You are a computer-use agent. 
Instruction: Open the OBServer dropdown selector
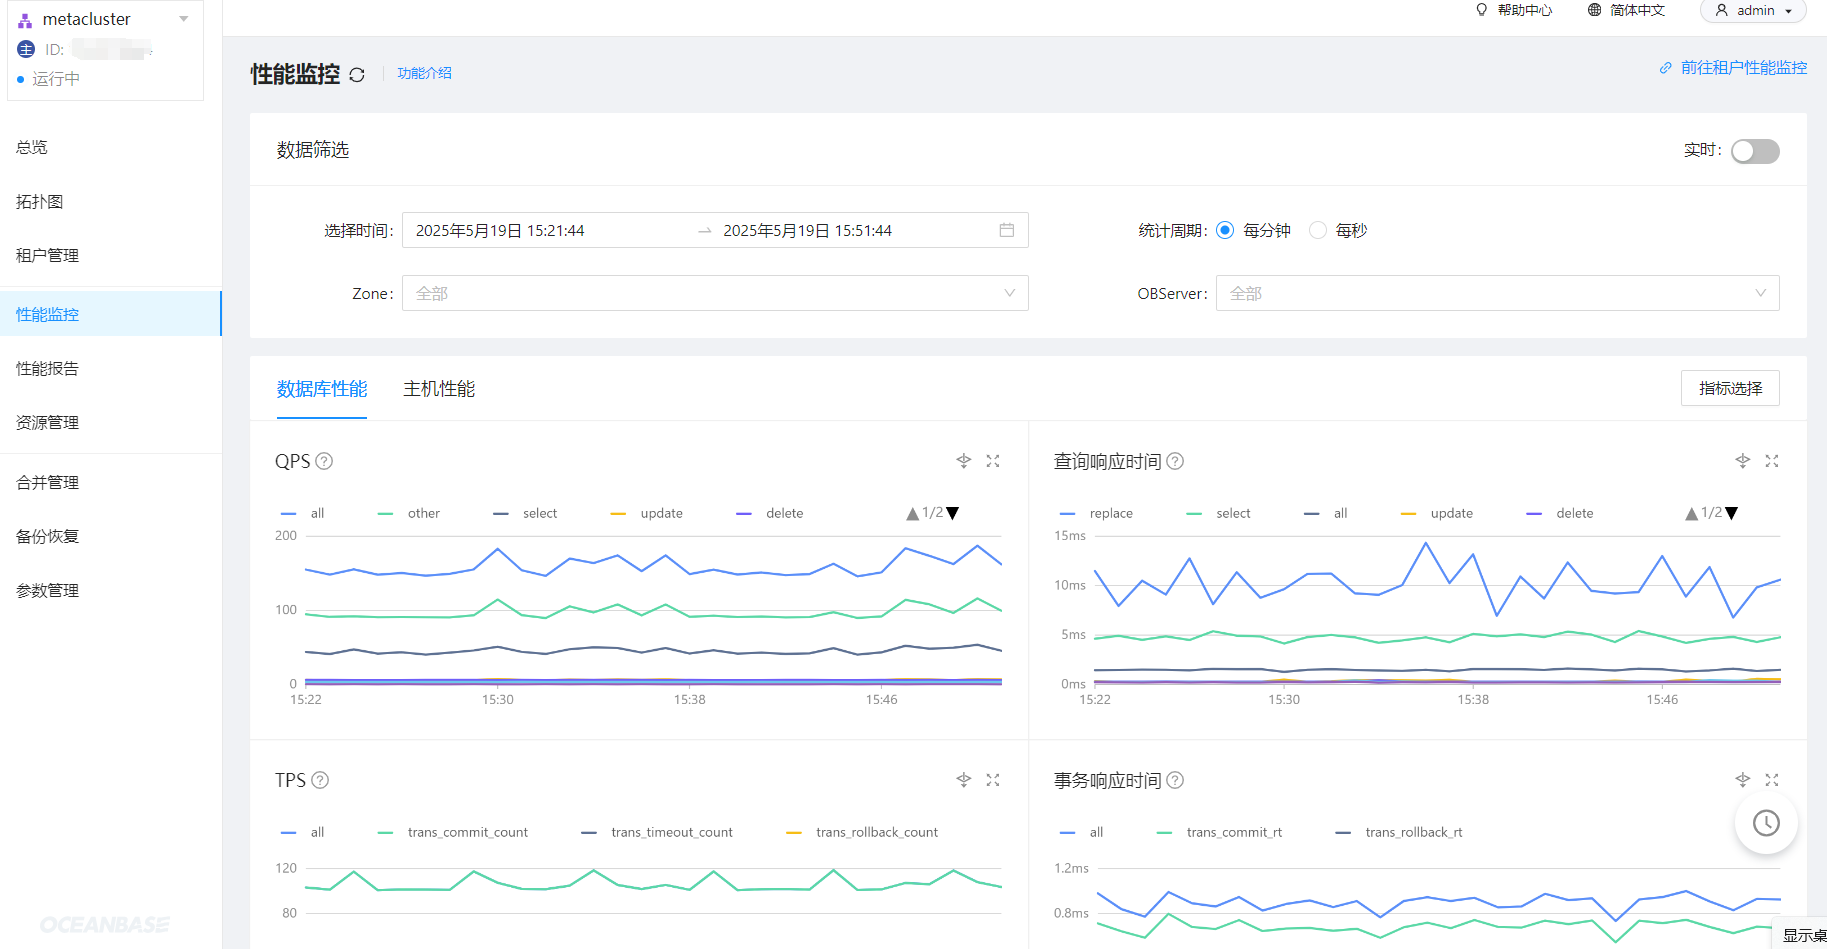click(x=1497, y=293)
